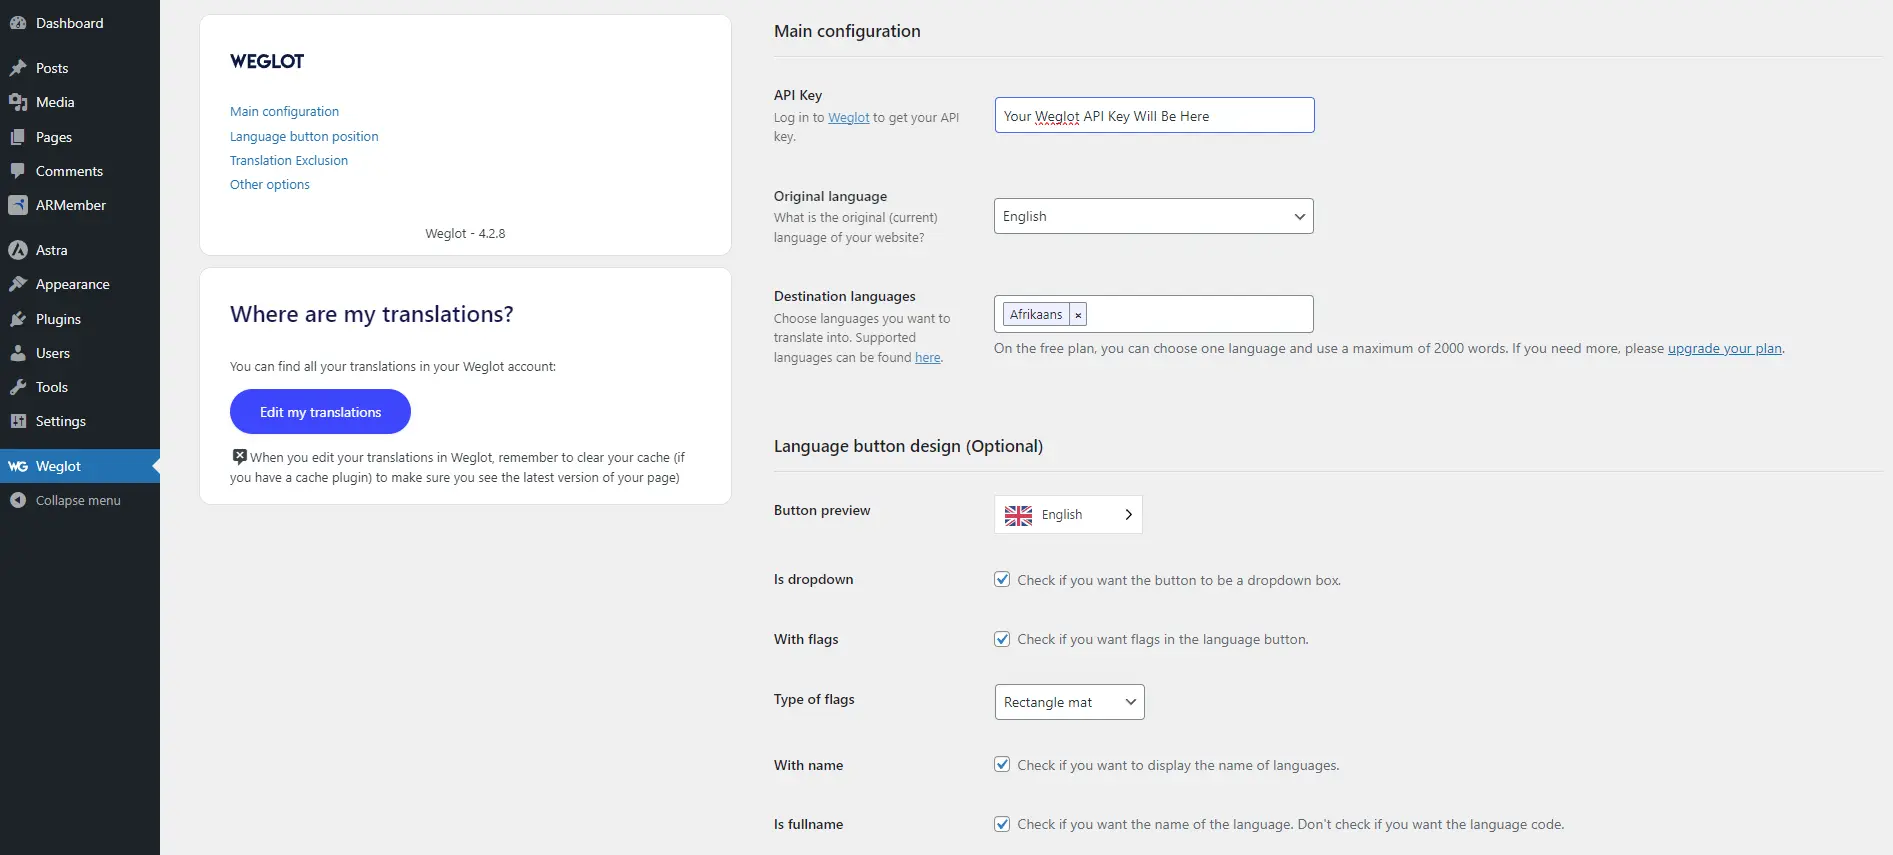Image resolution: width=1893 pixels, height=855 pixels.
Task: Toggle the Is fullname checkbox
Action: click(x=1002, y=824)
